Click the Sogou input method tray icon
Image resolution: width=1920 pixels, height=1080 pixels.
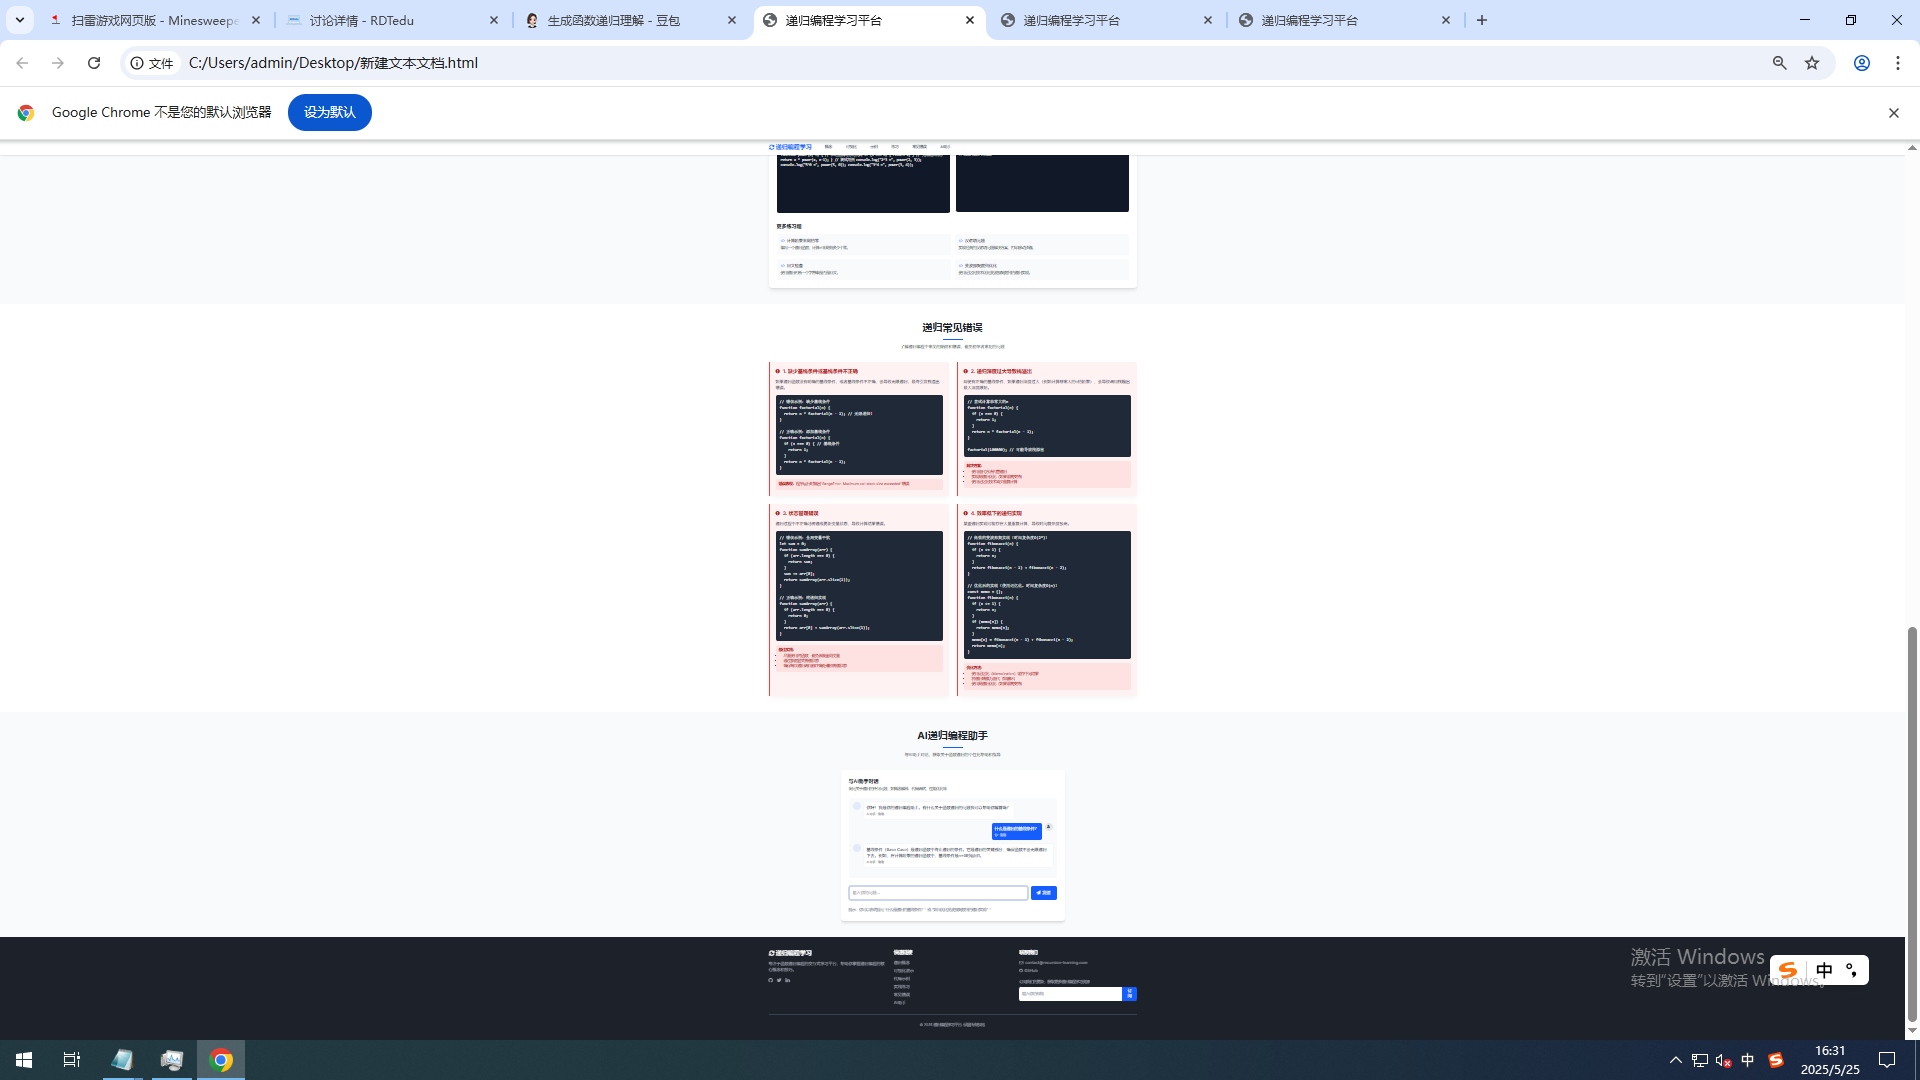click(x=1776, y=1060)
